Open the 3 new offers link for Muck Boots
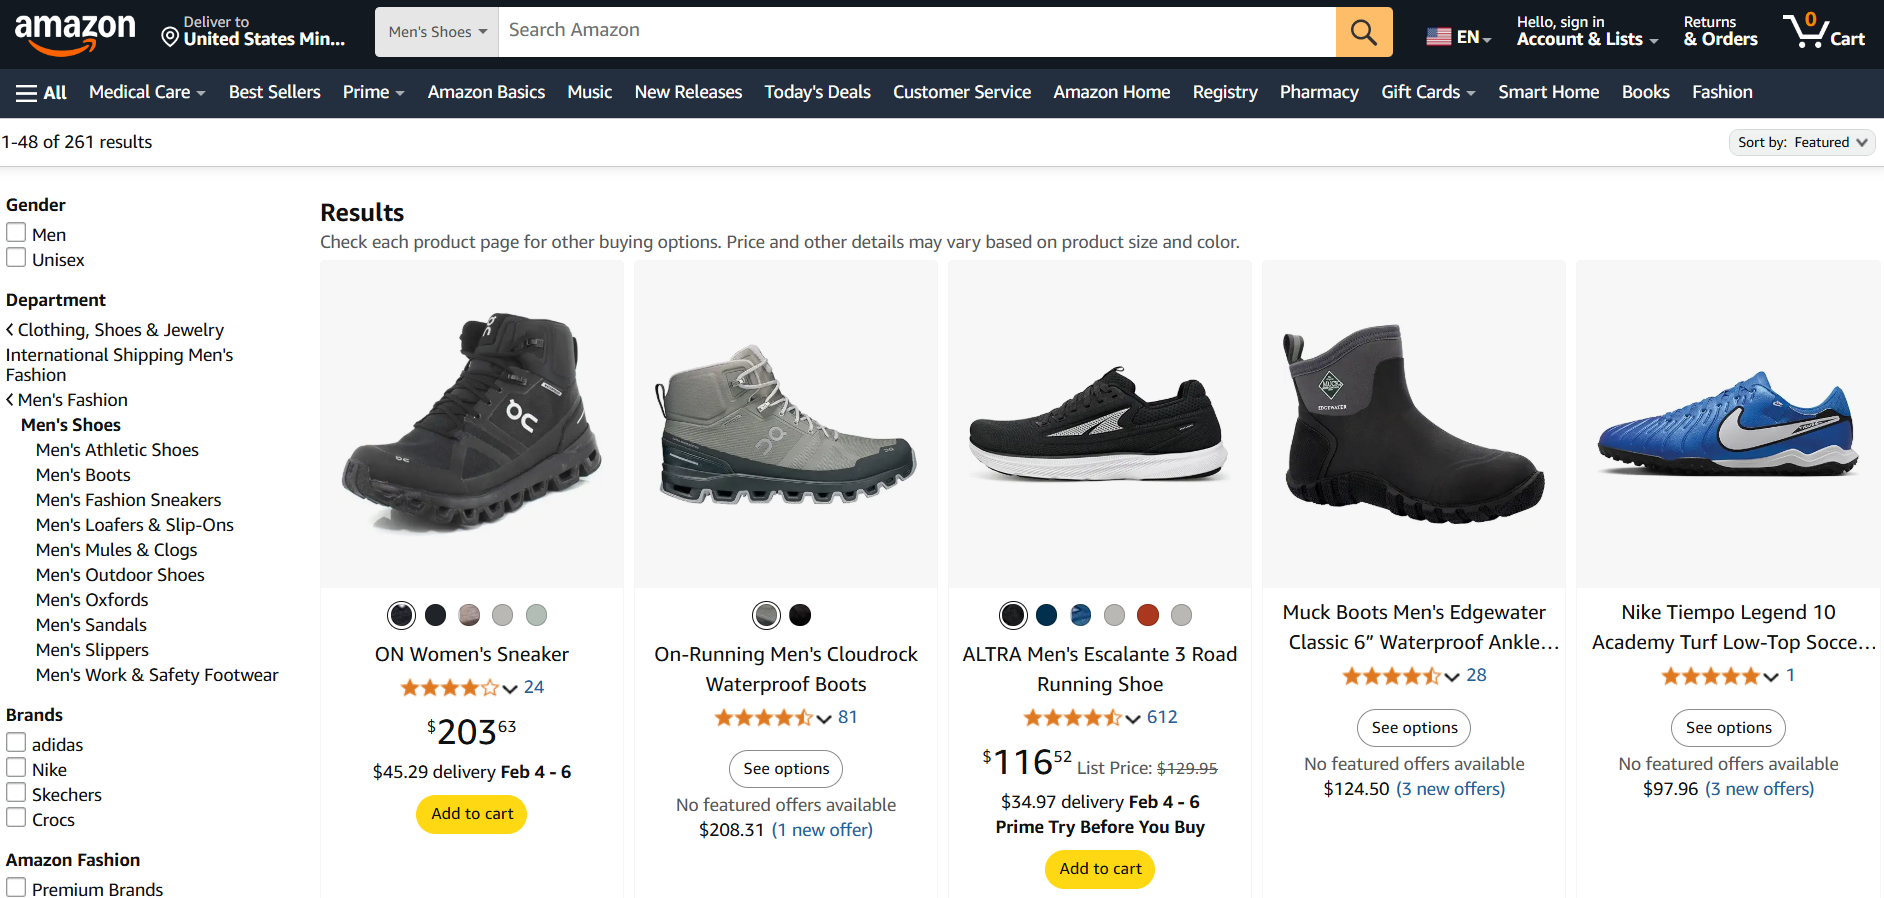Image resolution: width=1884 pixels, height=898 pixels. click(1450, 788)
